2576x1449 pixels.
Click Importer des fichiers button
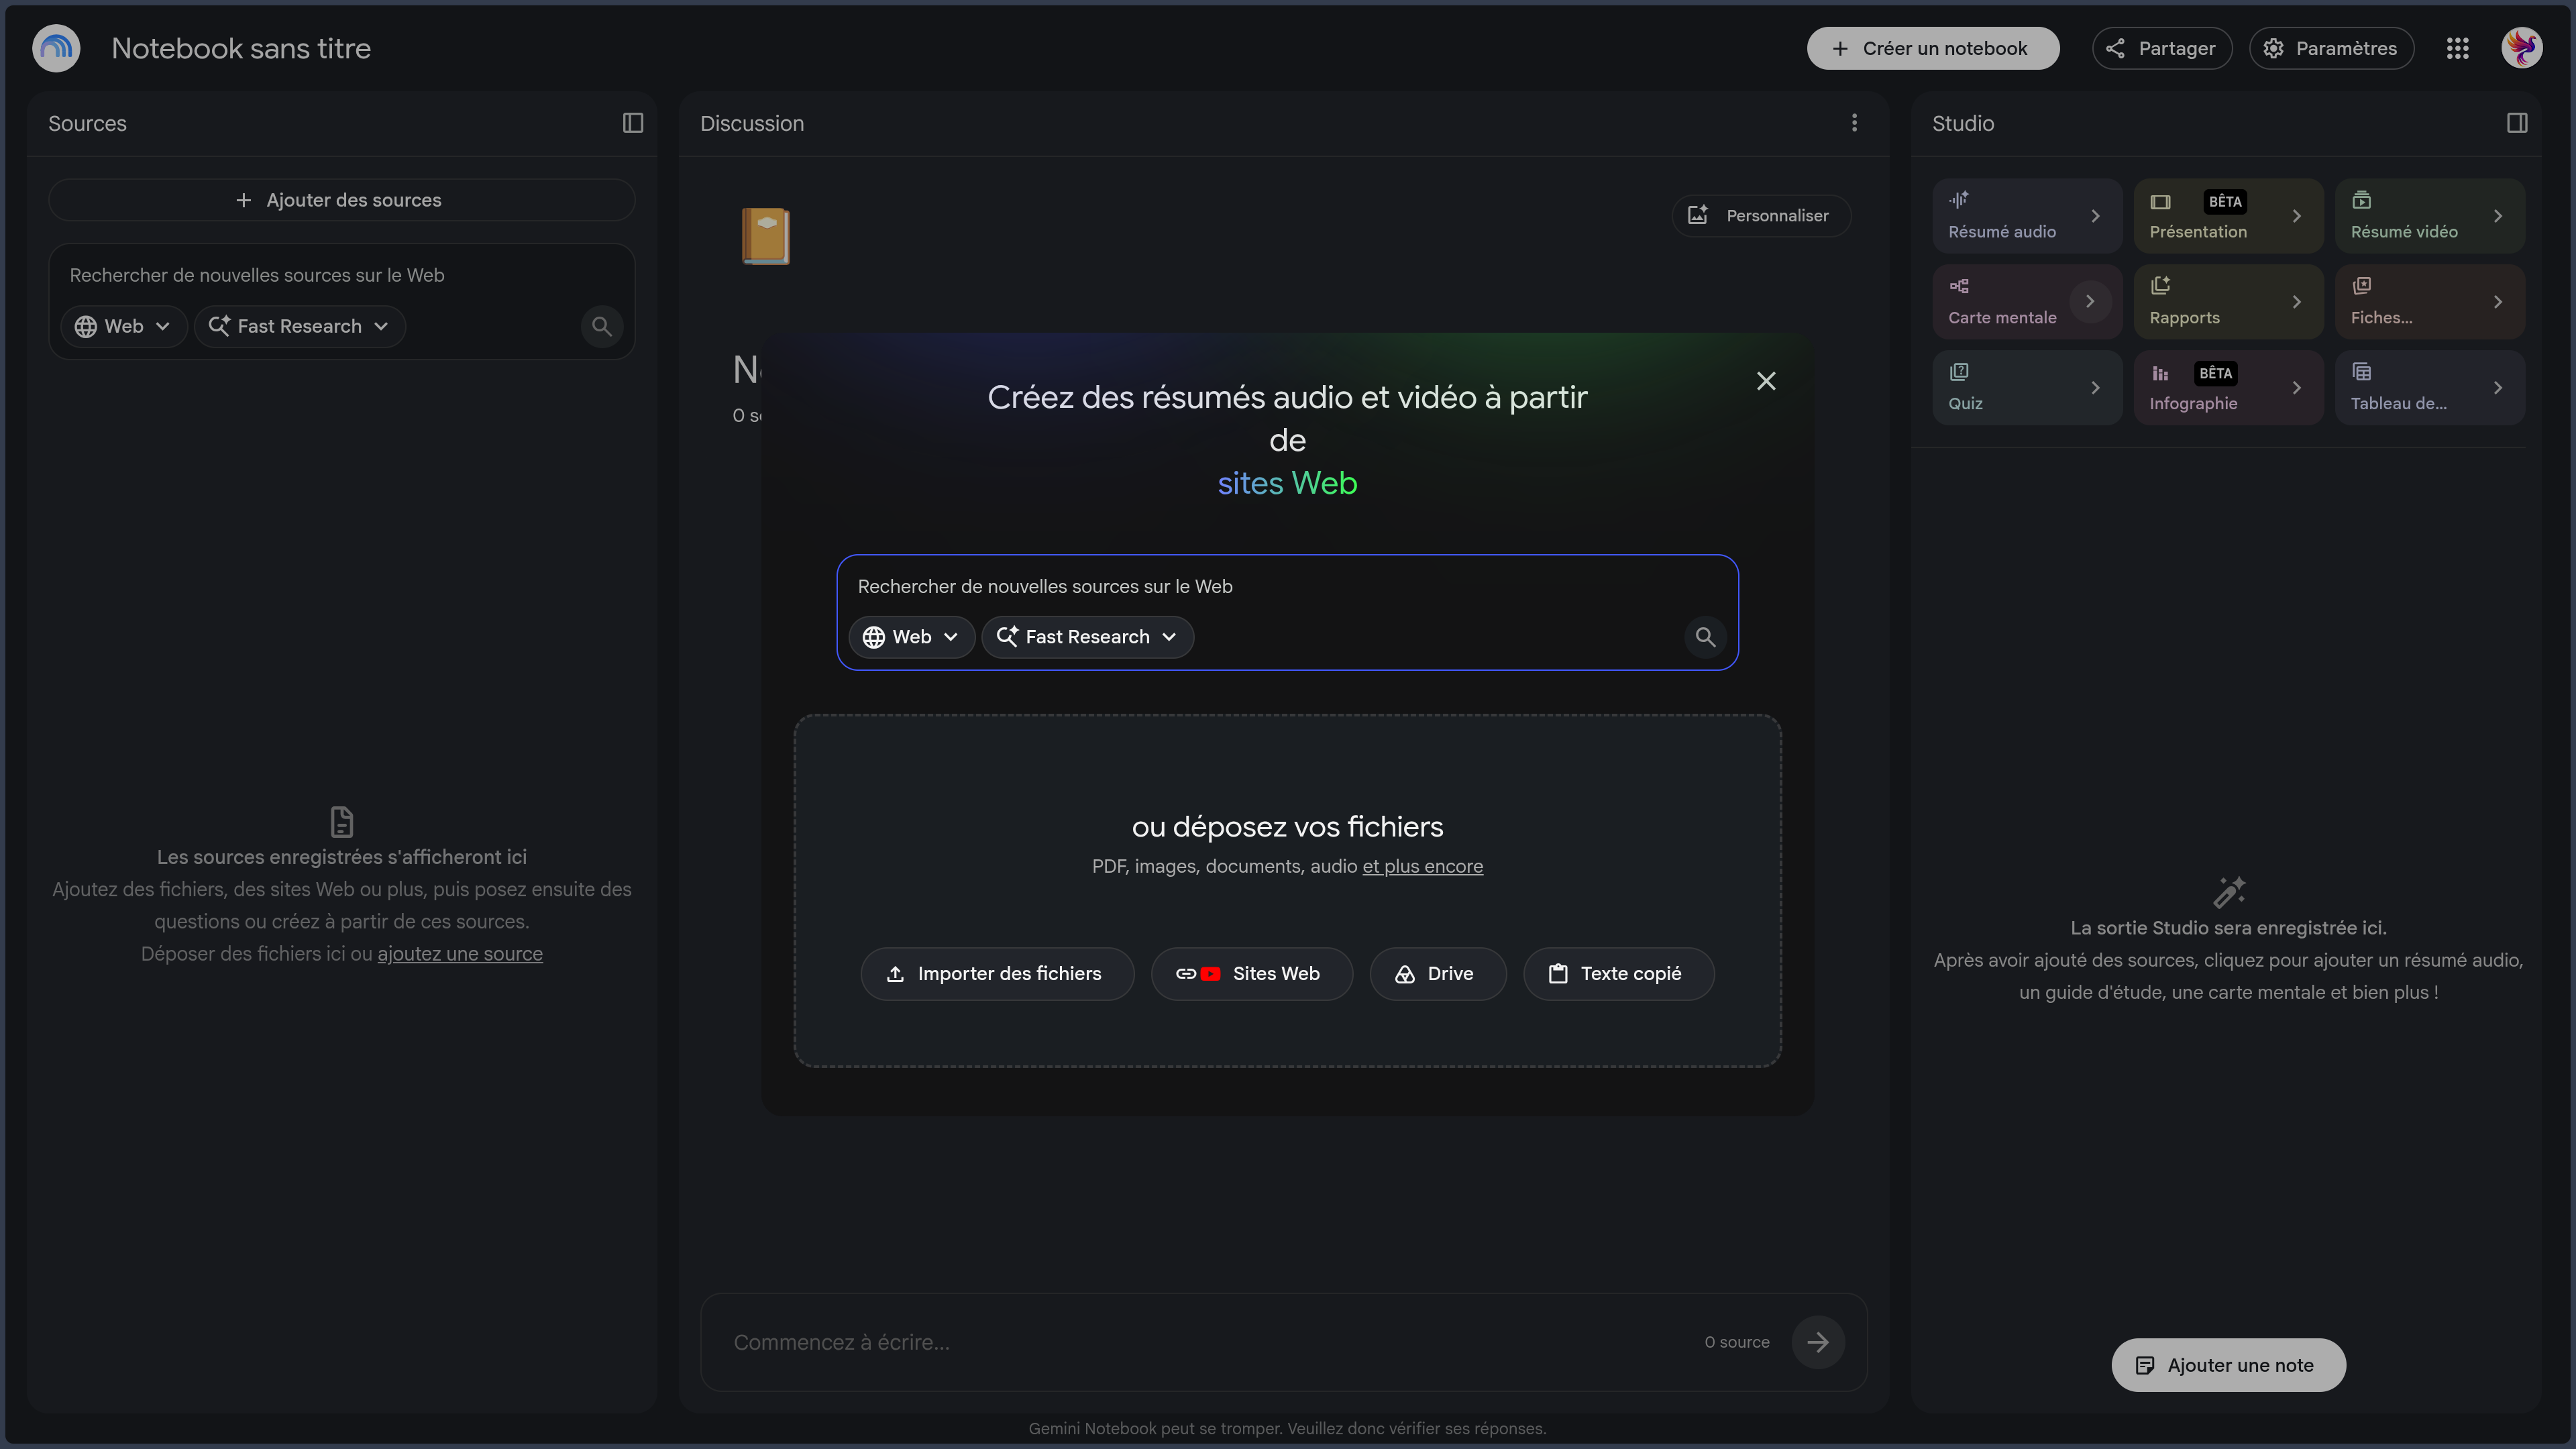(997, 974)
